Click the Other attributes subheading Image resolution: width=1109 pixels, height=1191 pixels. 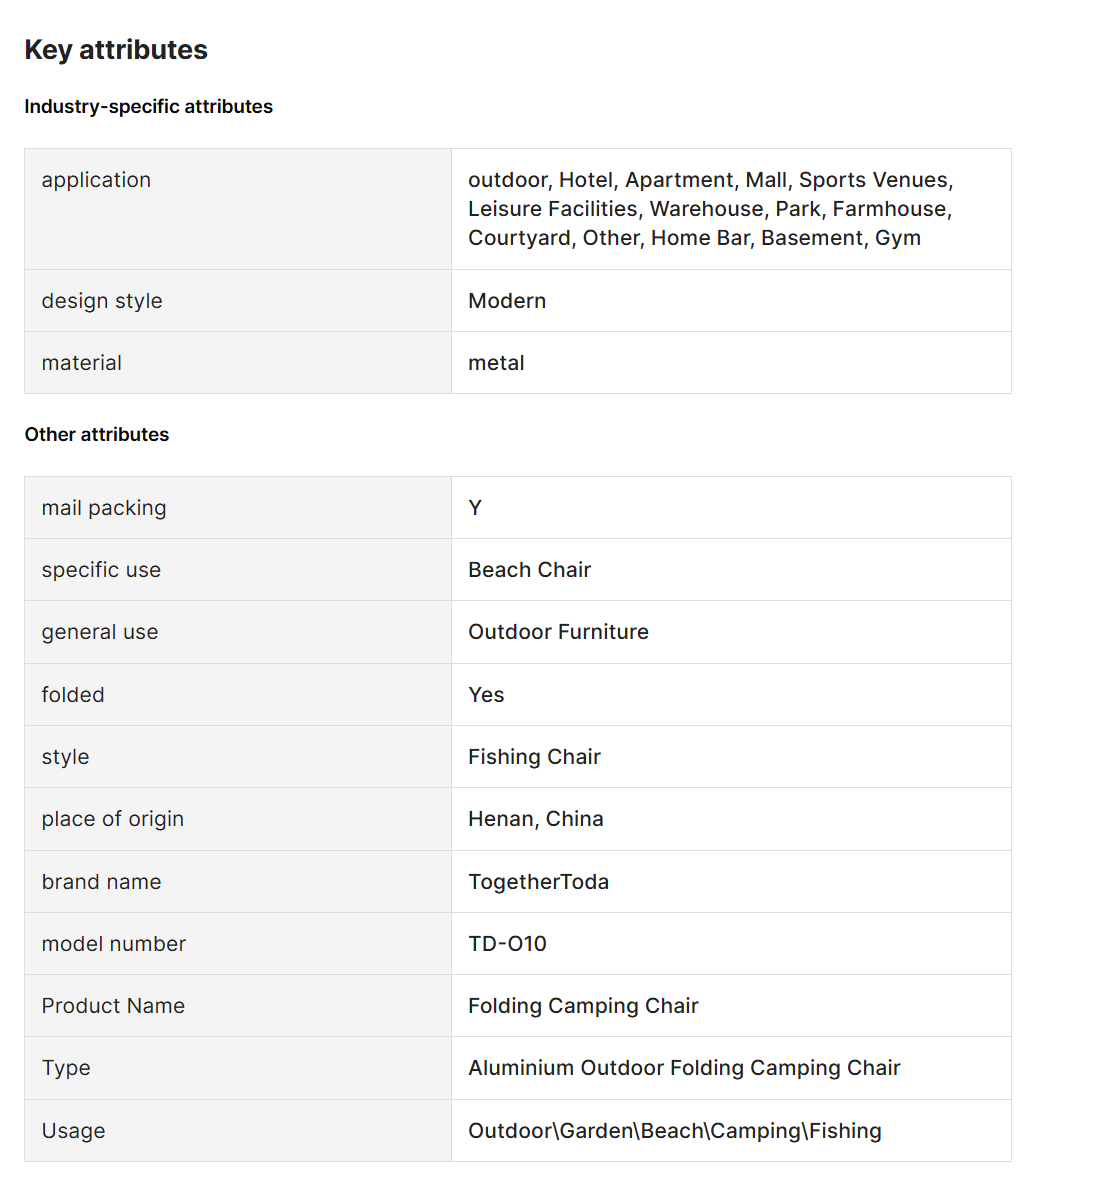(97, 435)
